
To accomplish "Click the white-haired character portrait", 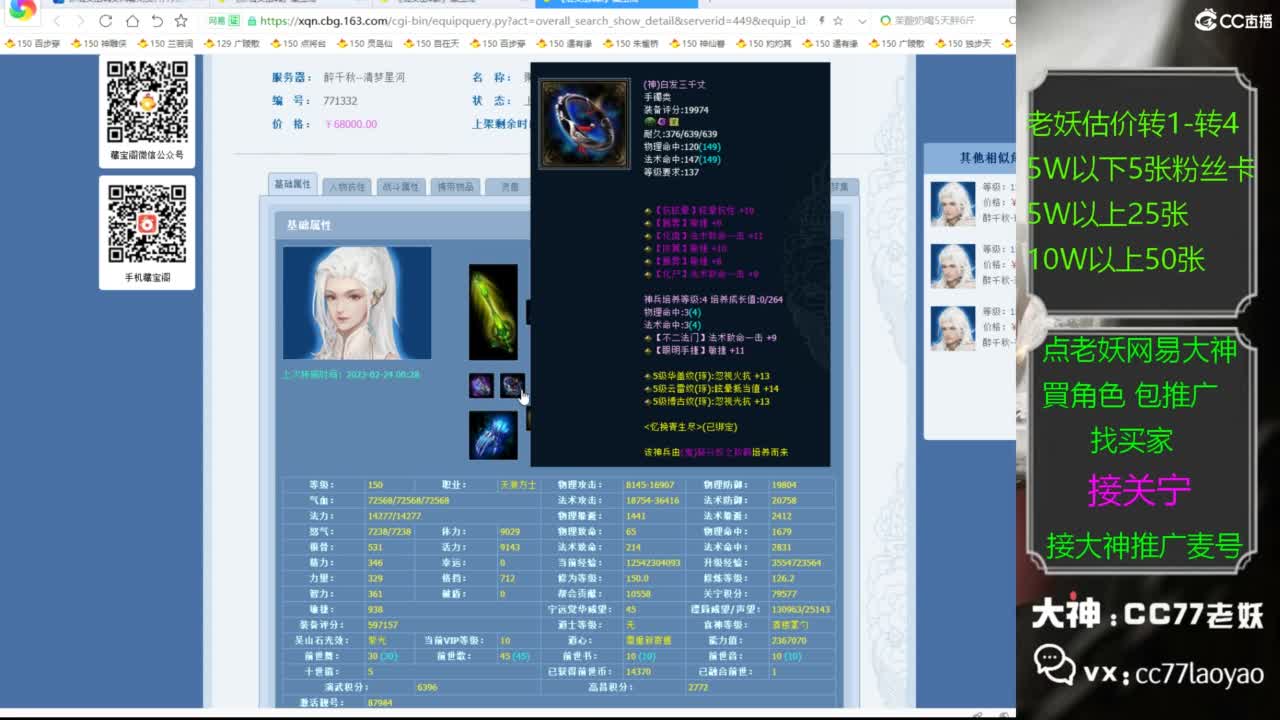I will 357,303.
